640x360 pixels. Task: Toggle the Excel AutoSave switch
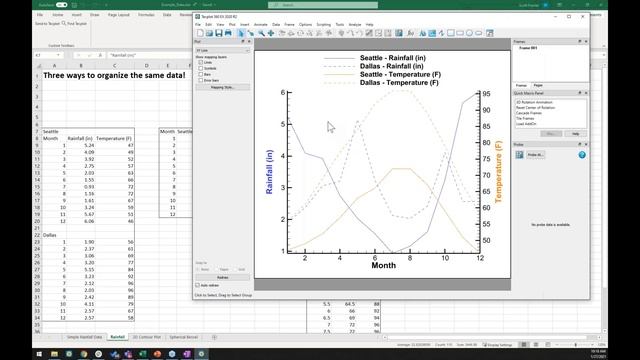[x=61, y=5]
